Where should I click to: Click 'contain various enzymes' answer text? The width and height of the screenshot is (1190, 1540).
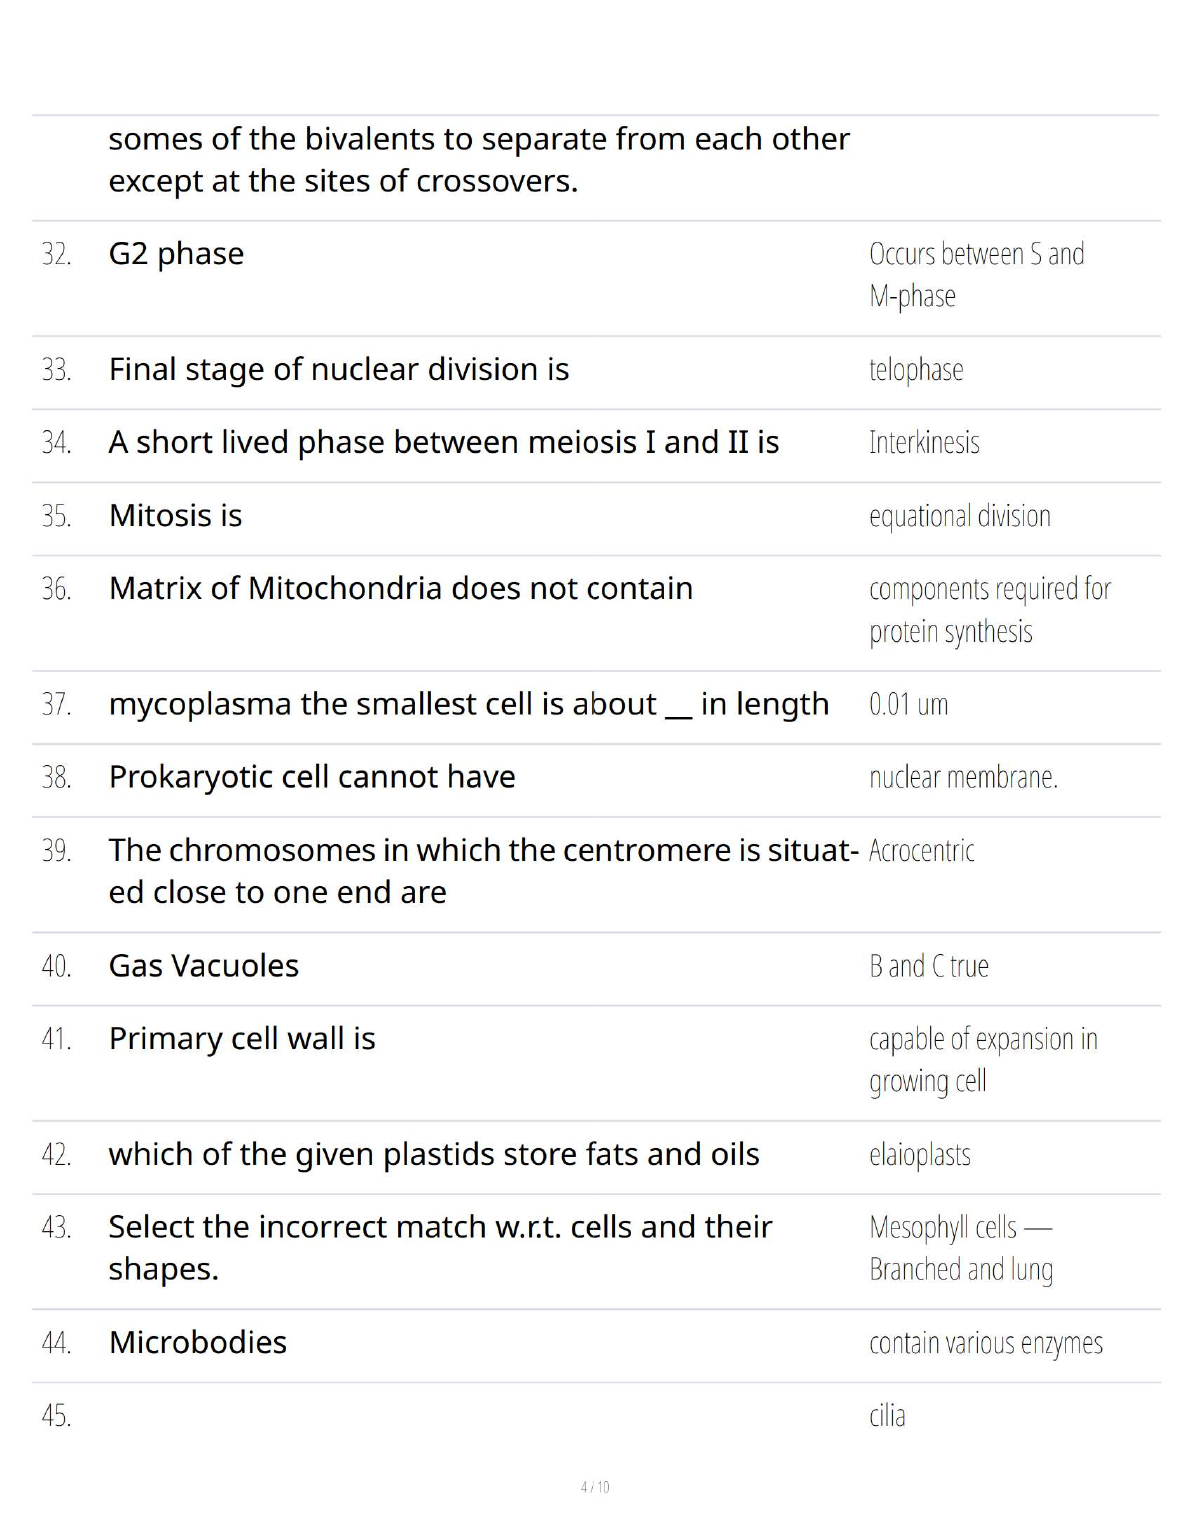pos(985,1343)
